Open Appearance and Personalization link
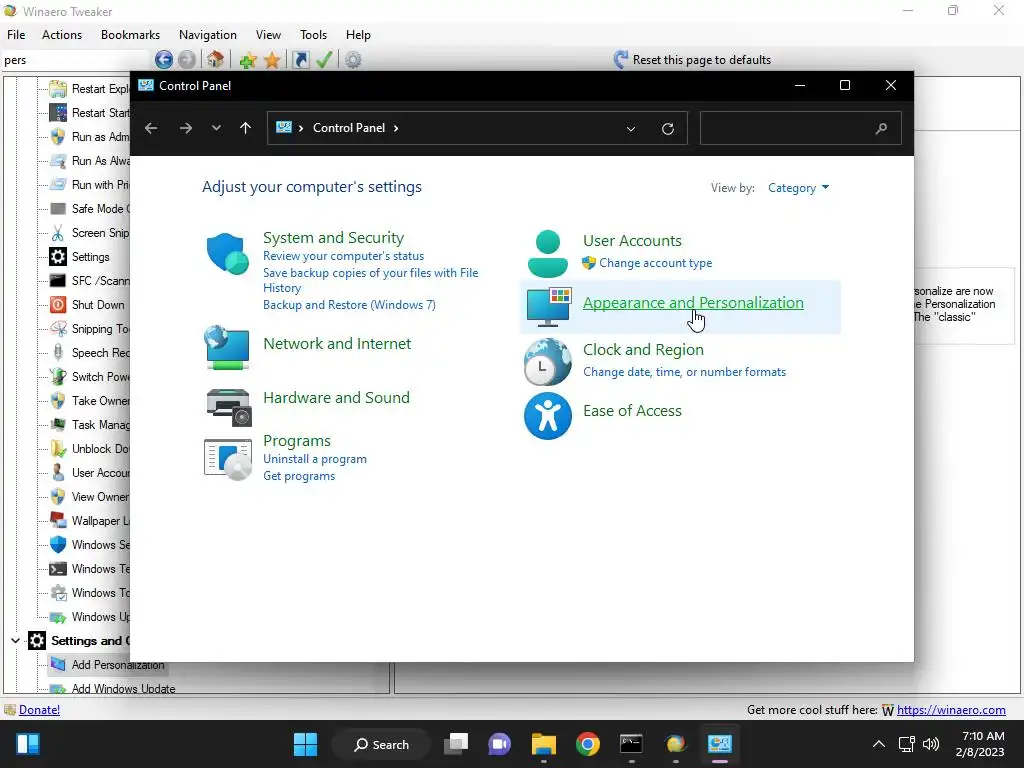1024x768 pixels. tap(693, 302)
